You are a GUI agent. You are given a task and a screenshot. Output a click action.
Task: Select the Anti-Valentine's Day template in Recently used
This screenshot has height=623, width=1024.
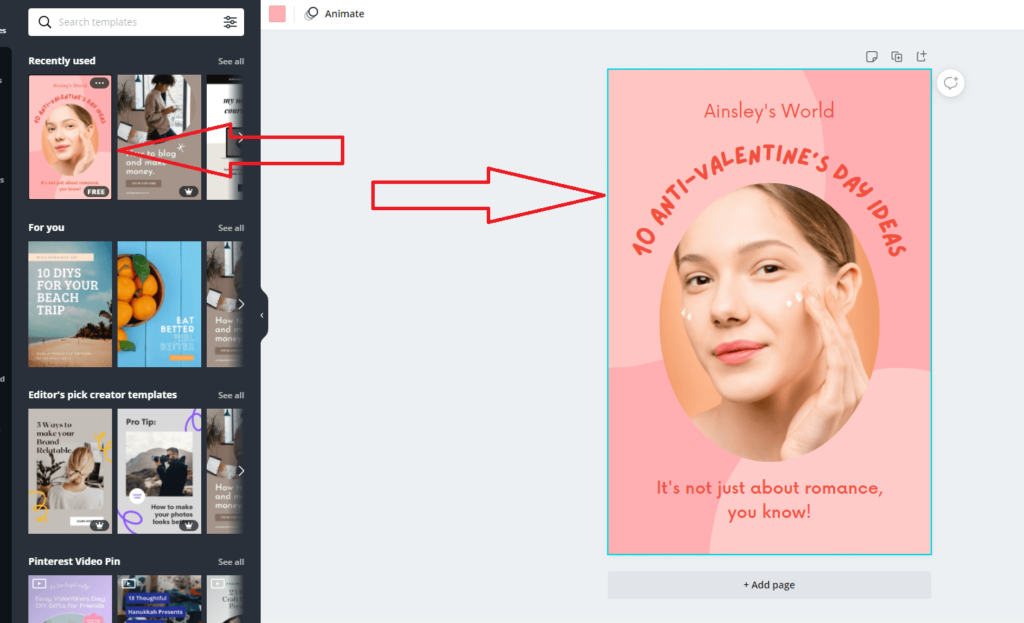[70, 137]
